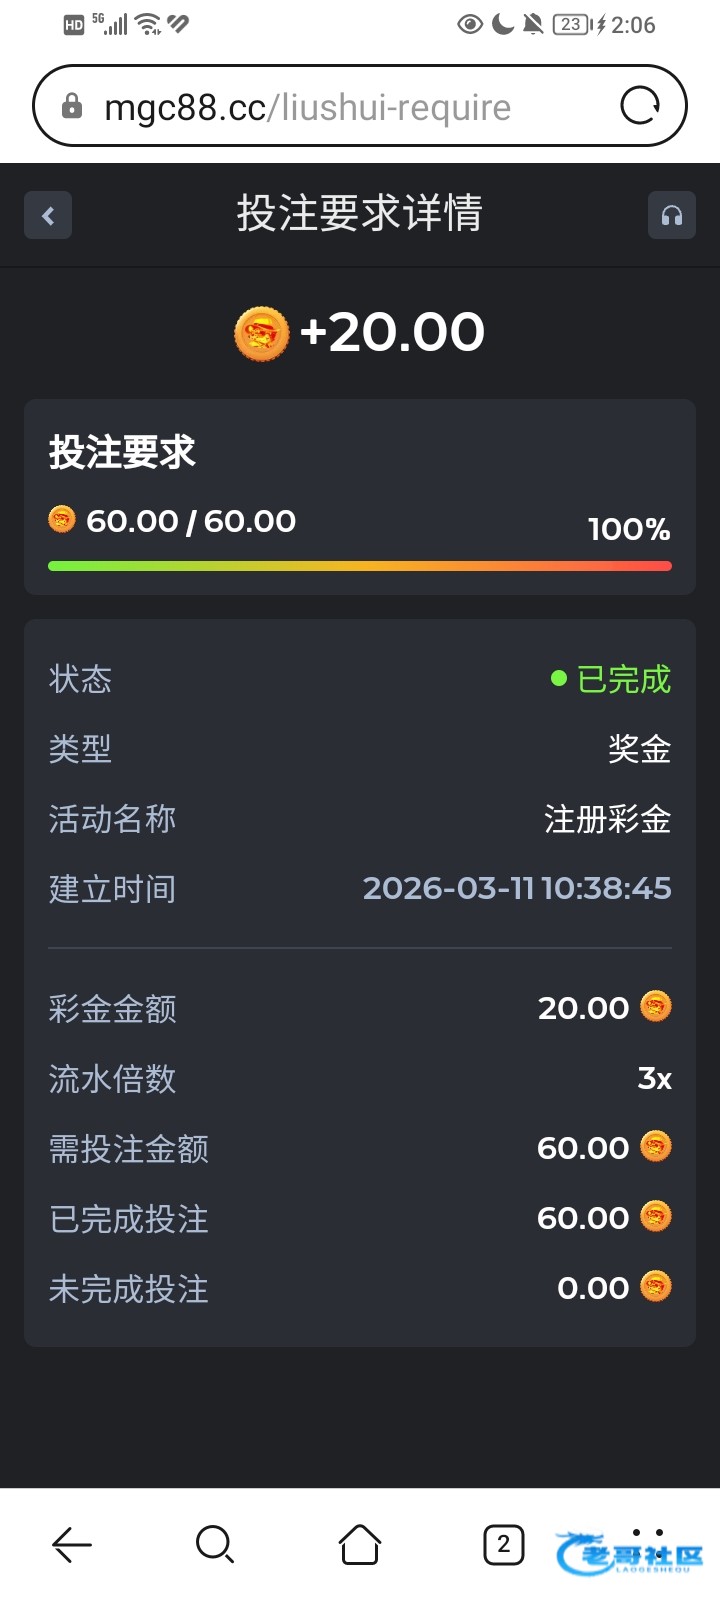Click the address bar URL mgc88.cc
Screen dimensions: 720x1600
[x=307, y=107]
